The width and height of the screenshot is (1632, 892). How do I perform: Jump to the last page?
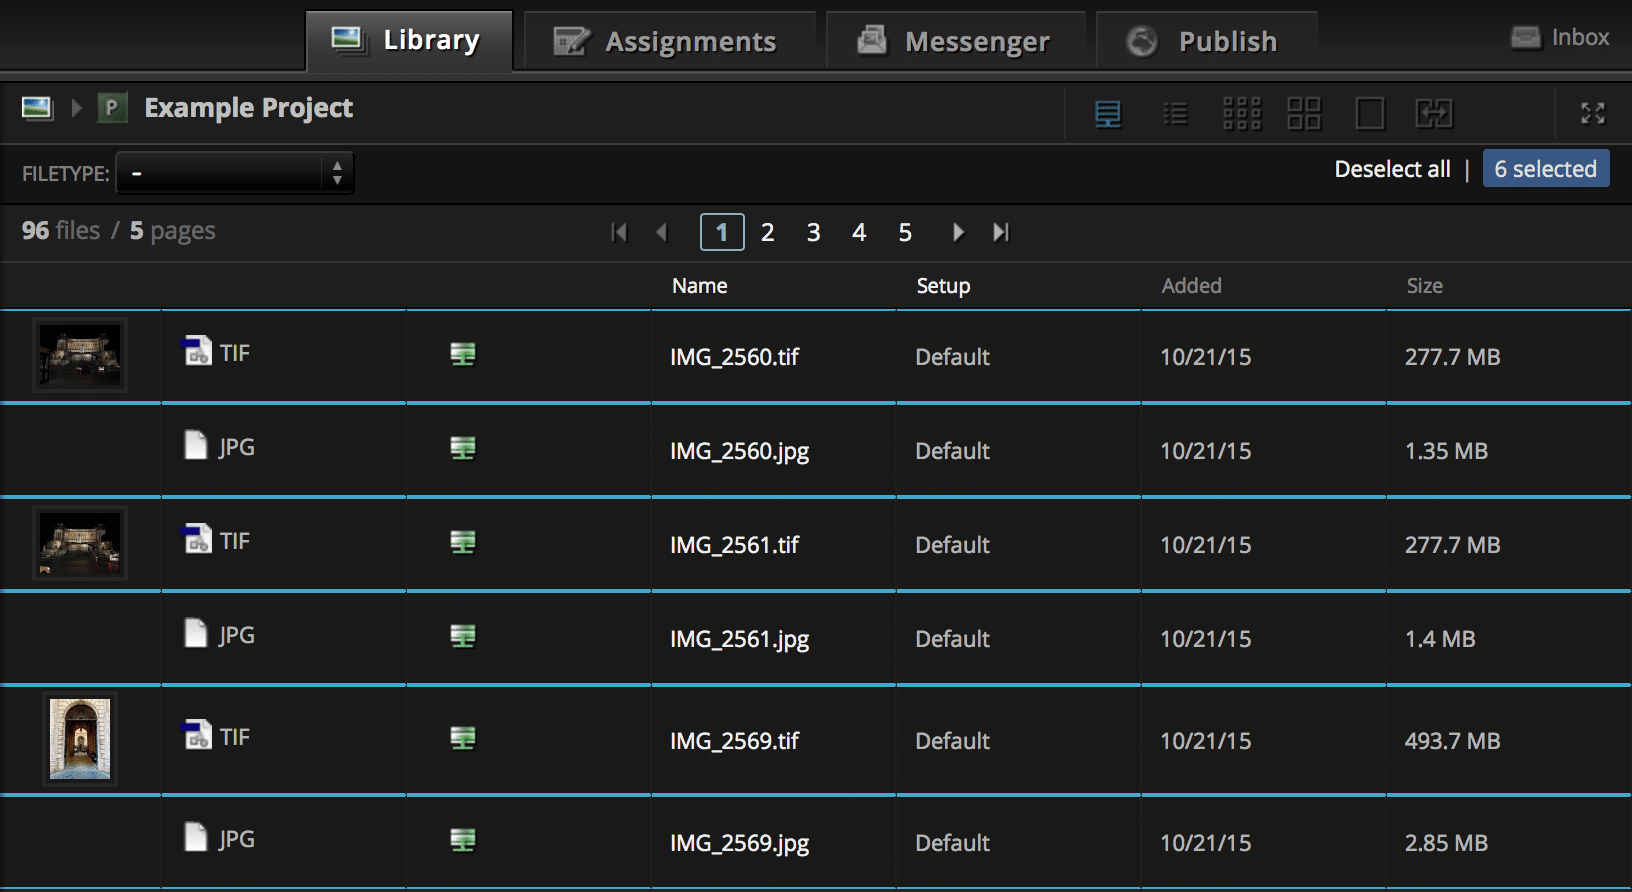(x=1001, y=233)
